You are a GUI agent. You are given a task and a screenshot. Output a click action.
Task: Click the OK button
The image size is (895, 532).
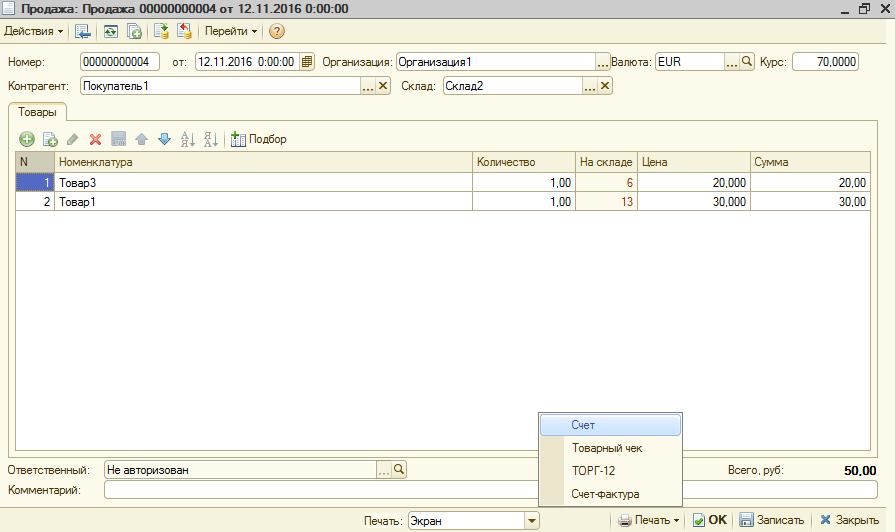pos(709,520)
